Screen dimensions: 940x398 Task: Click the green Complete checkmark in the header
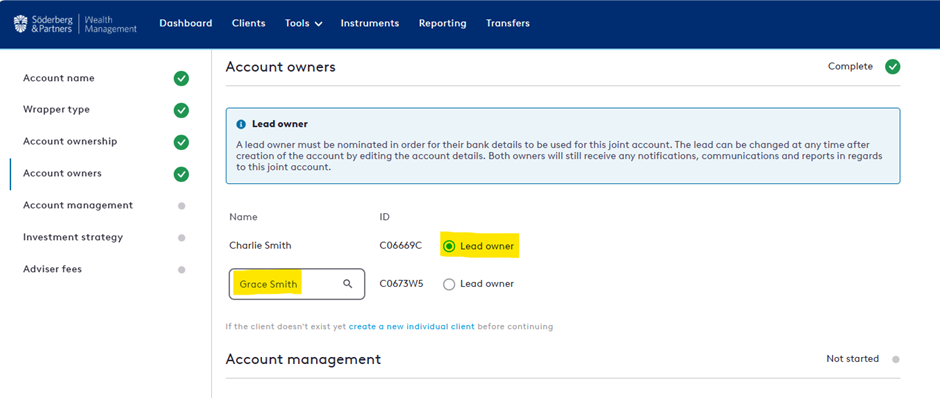click(x=893, y=67)
